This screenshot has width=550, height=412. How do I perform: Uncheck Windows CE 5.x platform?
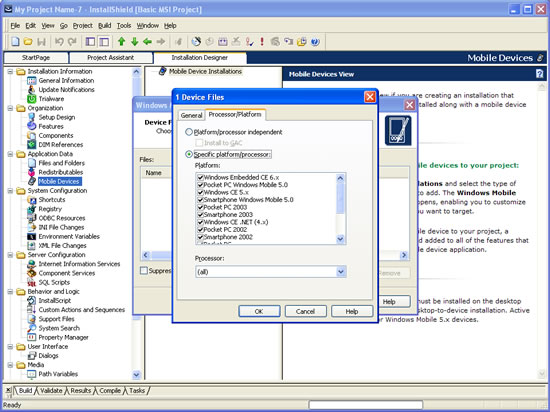point(200,192)
